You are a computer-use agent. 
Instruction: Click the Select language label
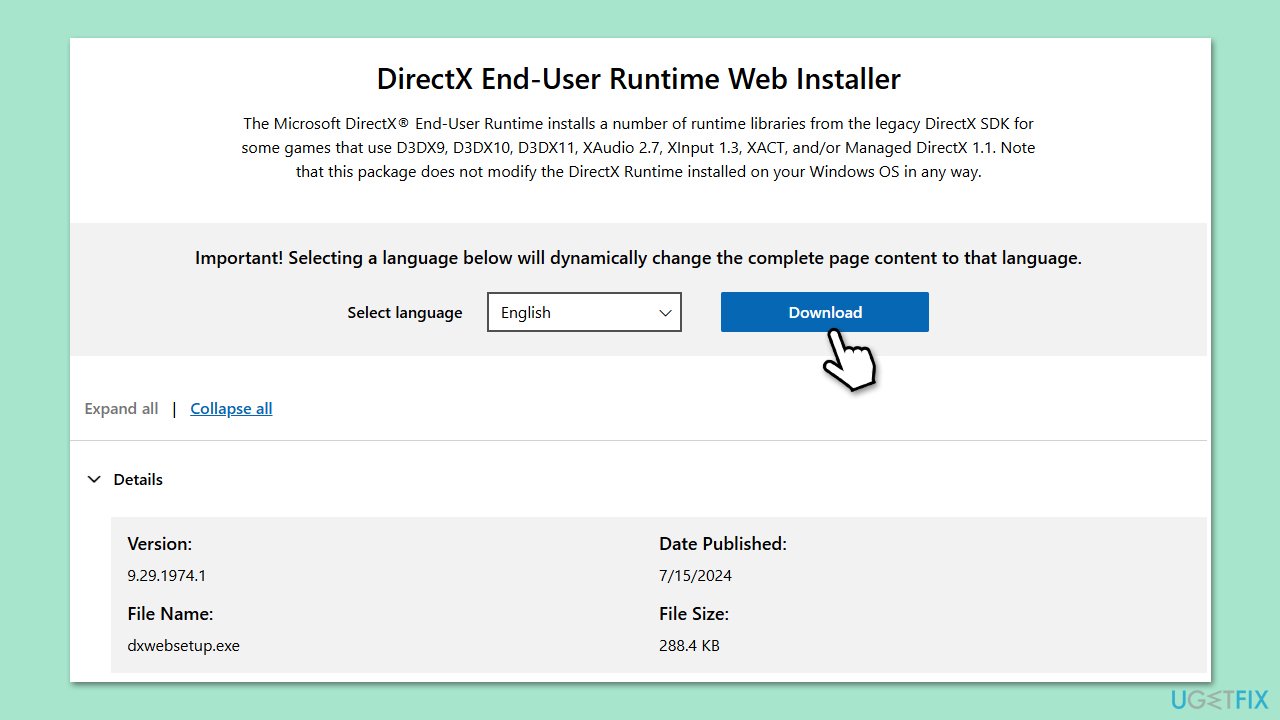pyautogui.click(x=404, y=312)
